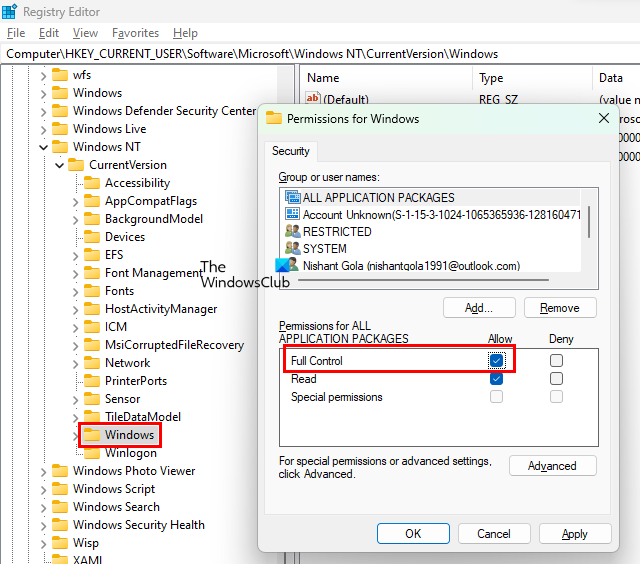The width and height of the screenshot is (640, 564).
Task: Click the Wisp folder icon
Action: (60, 543)
